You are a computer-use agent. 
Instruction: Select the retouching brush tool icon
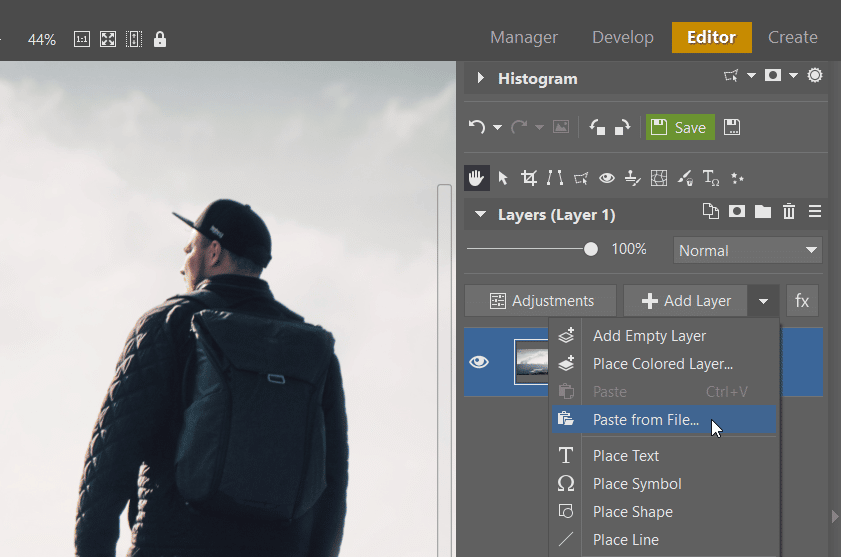coord(685,178)
